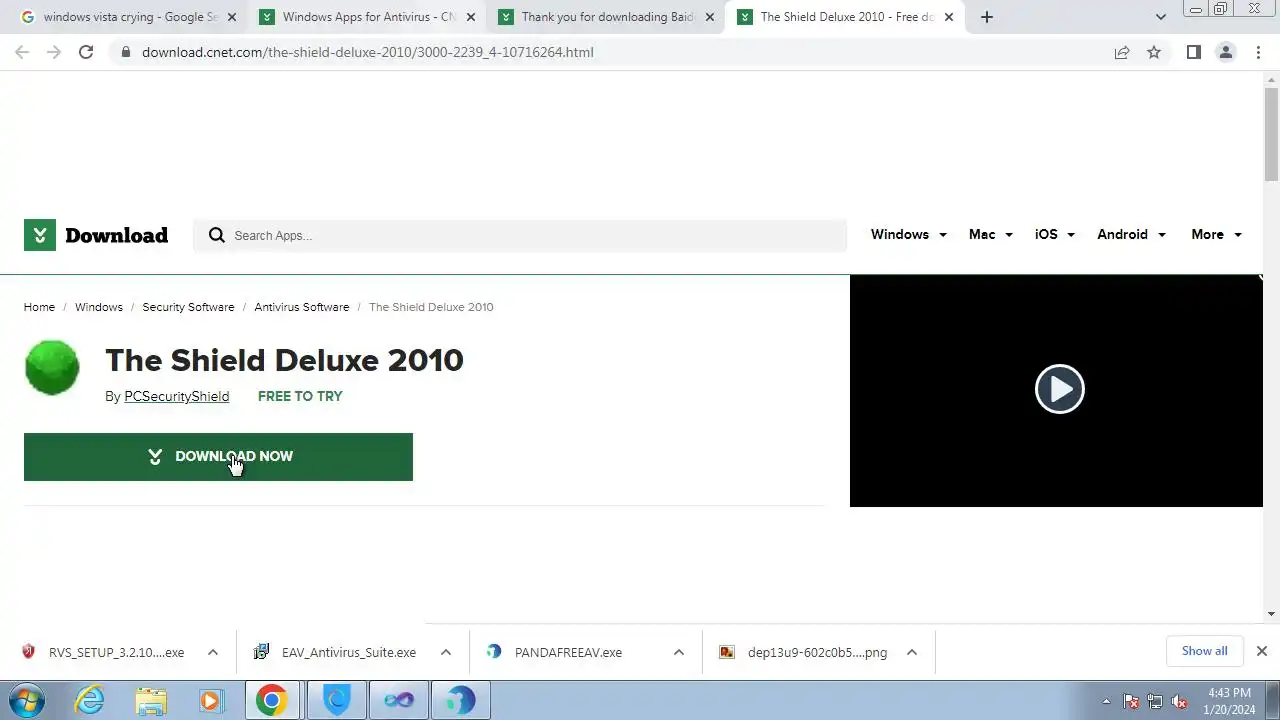Launch Internet Explorer from taskbar
The width and height of the screenshot is (1280, 720).
coord(90,700)
